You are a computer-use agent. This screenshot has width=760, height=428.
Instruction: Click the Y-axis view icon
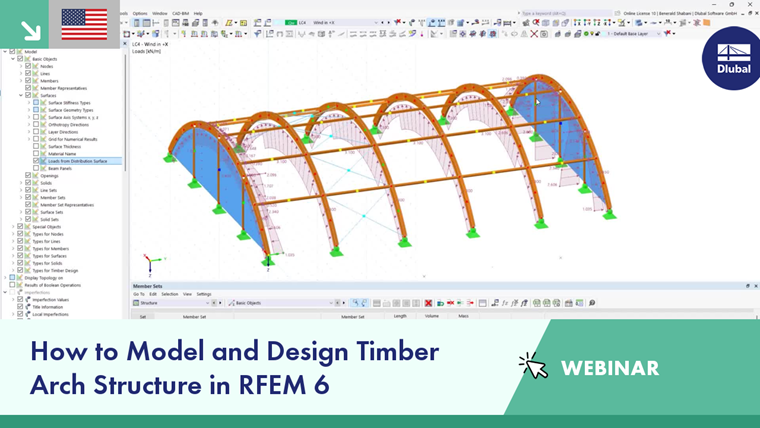586,22
